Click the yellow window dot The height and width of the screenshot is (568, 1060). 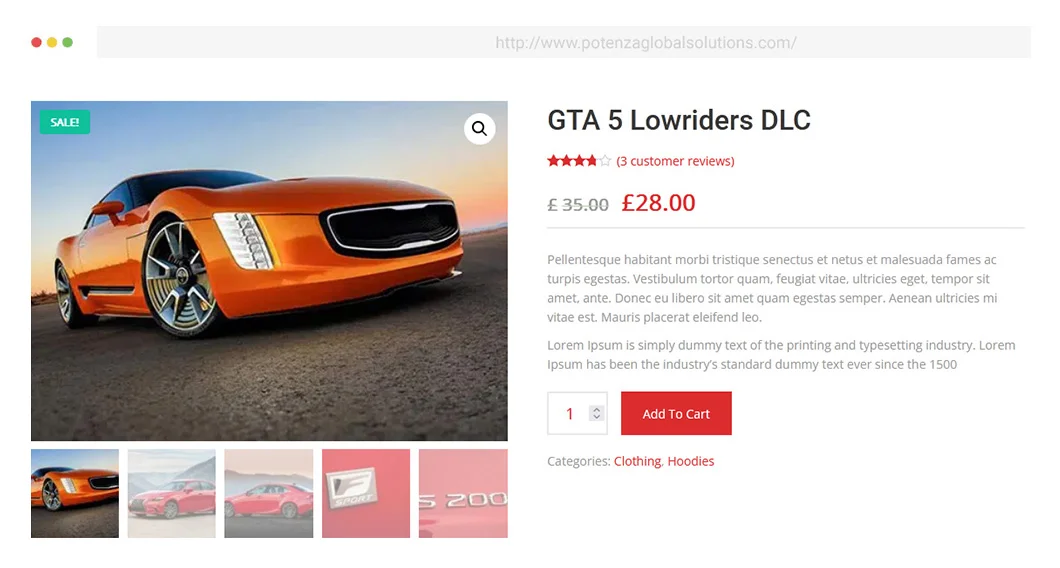[52, 43]
